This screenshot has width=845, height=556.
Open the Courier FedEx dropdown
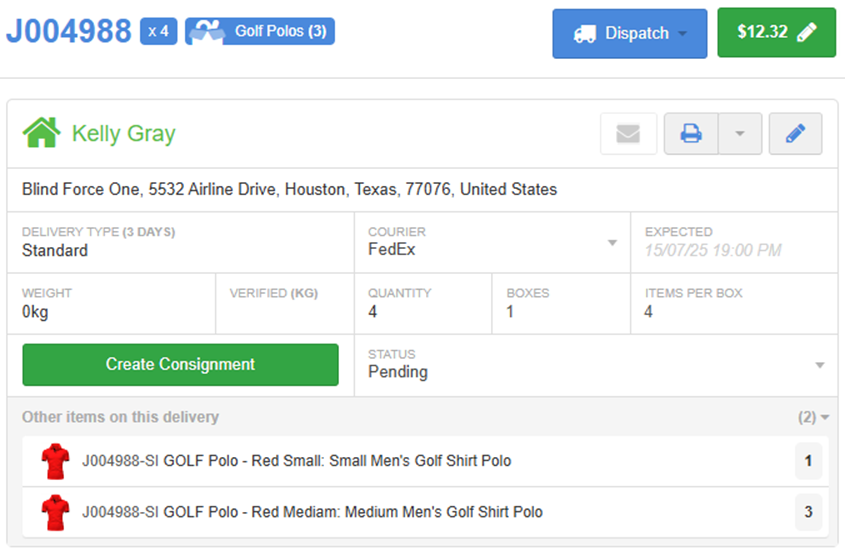[x=492, y=242]
